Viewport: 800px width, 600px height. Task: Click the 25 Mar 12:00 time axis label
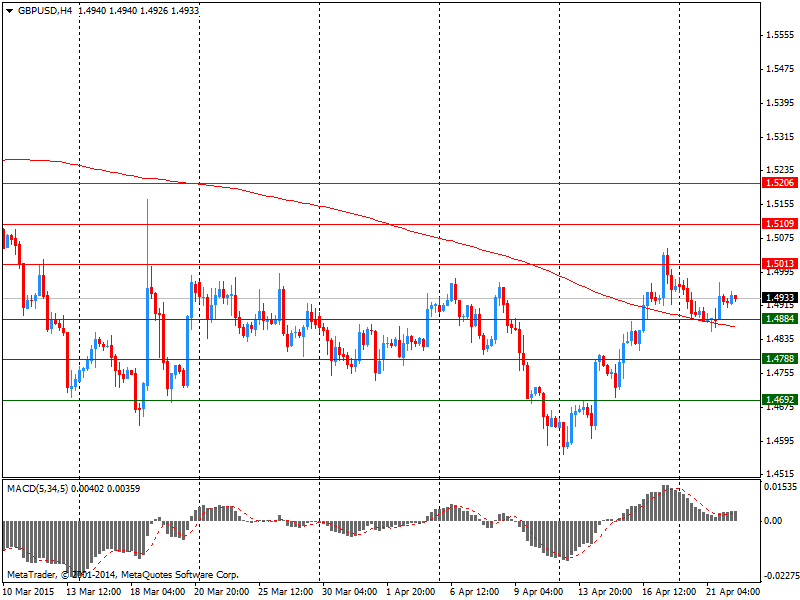tap(285, 592)
